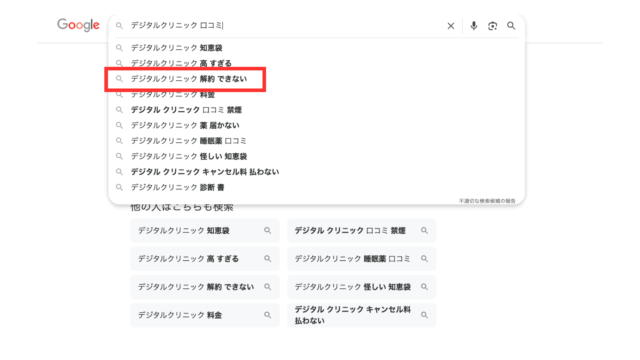Screen dimensions: 640x360
Task: Clear the search box with the X icon
Action: coord(451,26)
